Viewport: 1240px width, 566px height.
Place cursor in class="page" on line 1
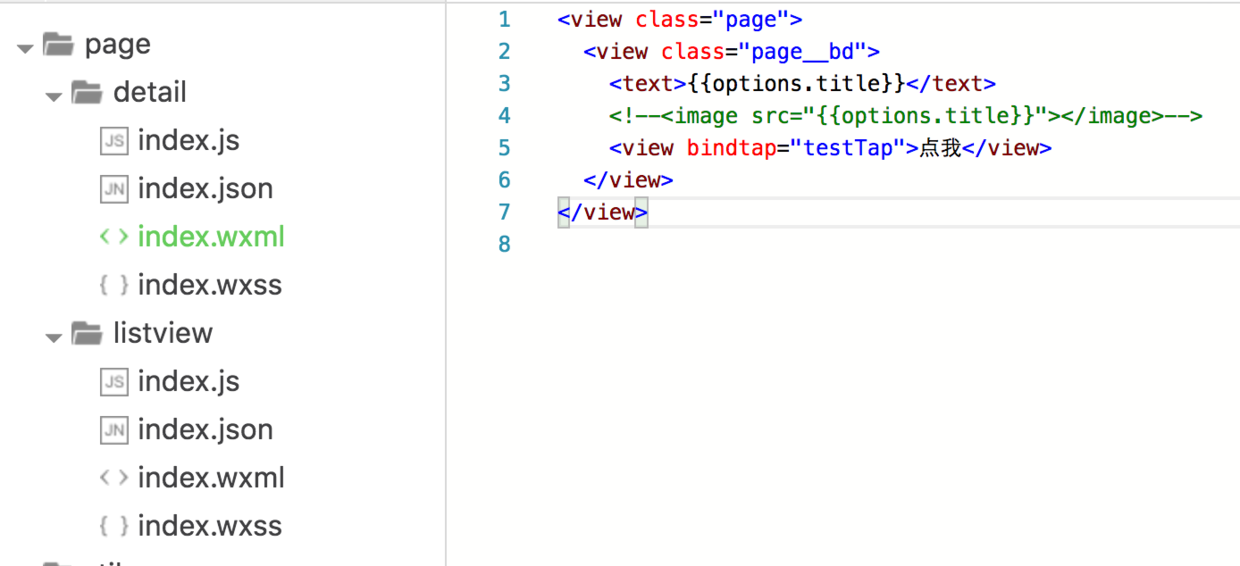tap(712, 20)
